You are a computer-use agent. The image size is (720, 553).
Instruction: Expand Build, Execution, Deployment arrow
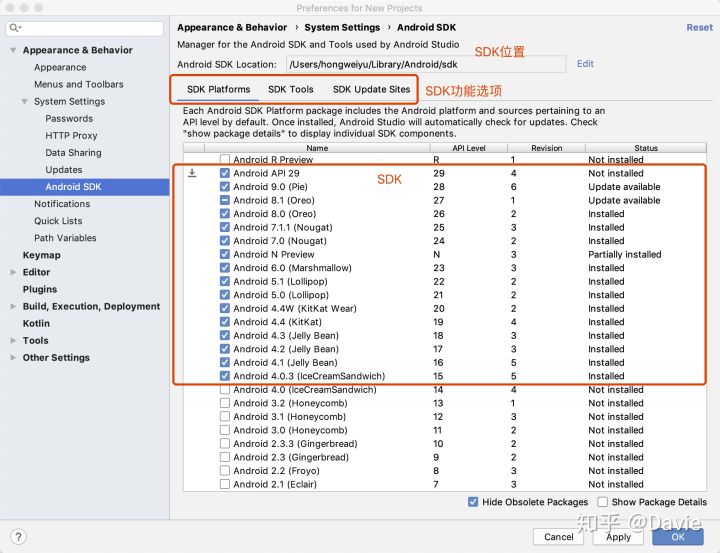pos(13,306)
